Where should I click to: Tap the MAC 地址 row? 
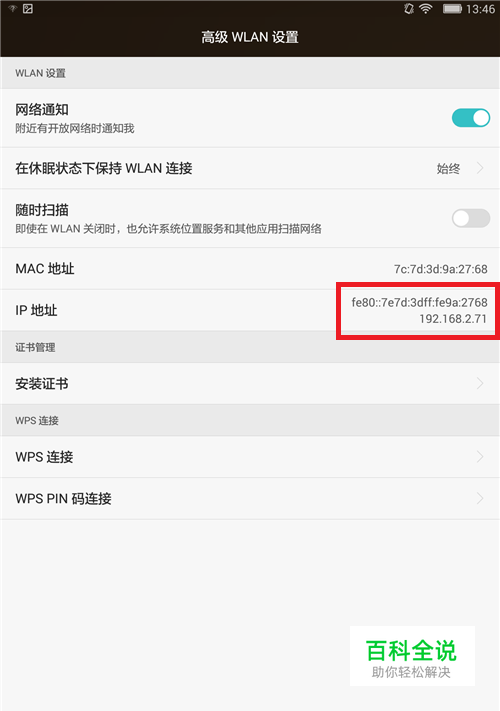[x=250, y=268]
